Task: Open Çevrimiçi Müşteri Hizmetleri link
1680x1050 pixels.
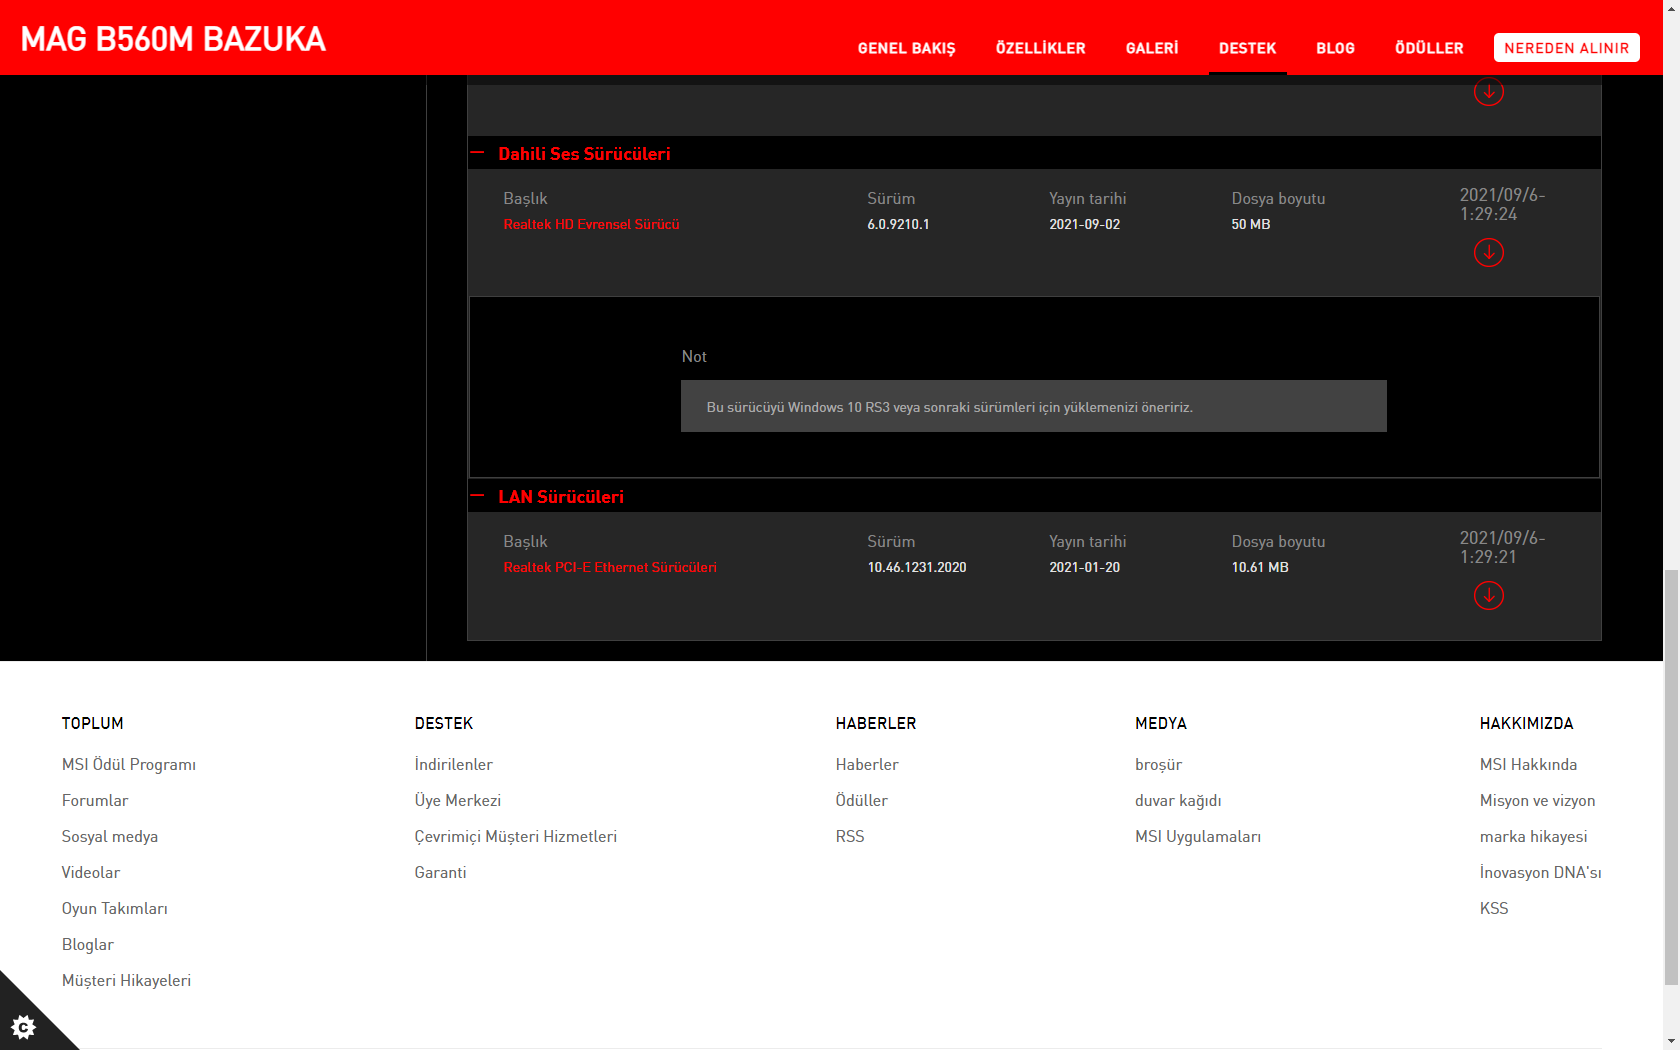Action: [x=516, y=836]
